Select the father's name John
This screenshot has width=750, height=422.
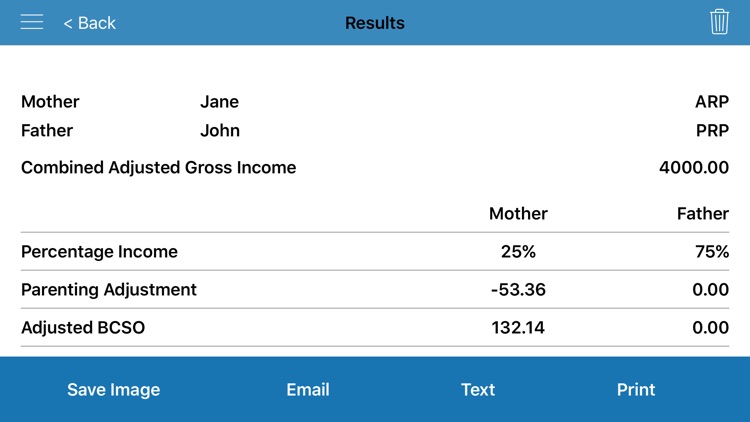coord(220,131)
